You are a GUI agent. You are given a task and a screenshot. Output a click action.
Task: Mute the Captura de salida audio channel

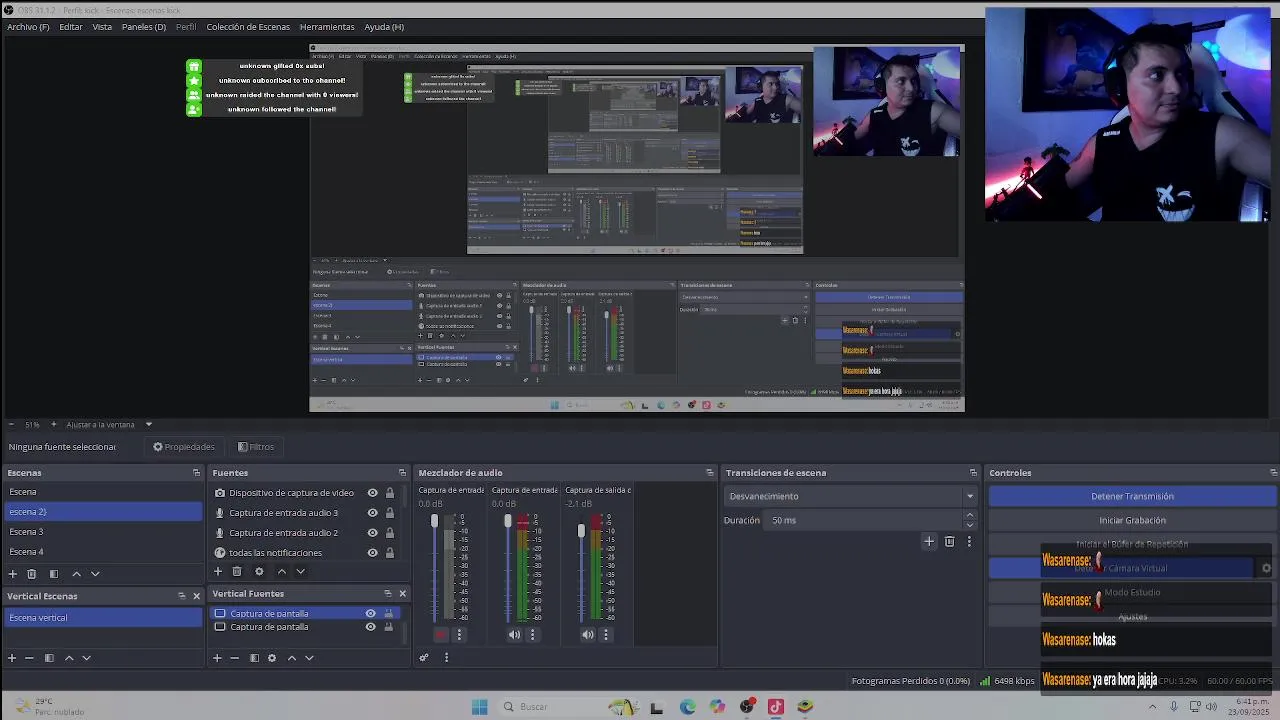pos(588,634)
